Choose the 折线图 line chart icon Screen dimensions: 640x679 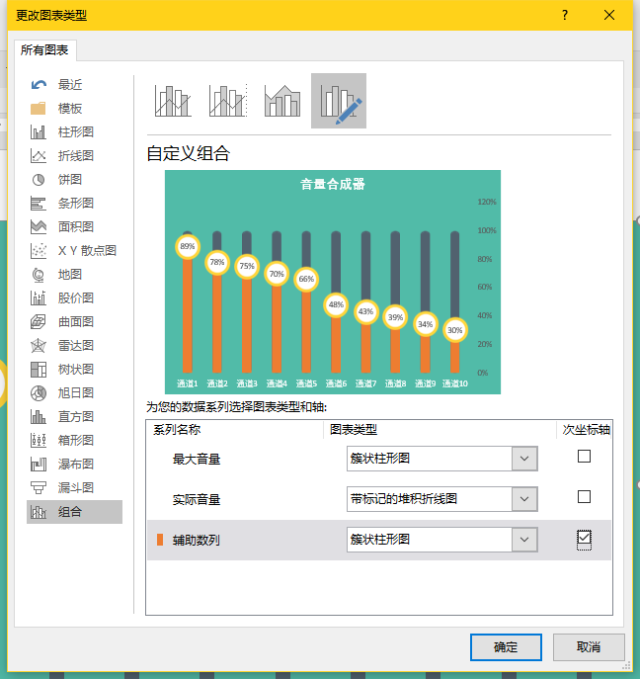[39, 156]
